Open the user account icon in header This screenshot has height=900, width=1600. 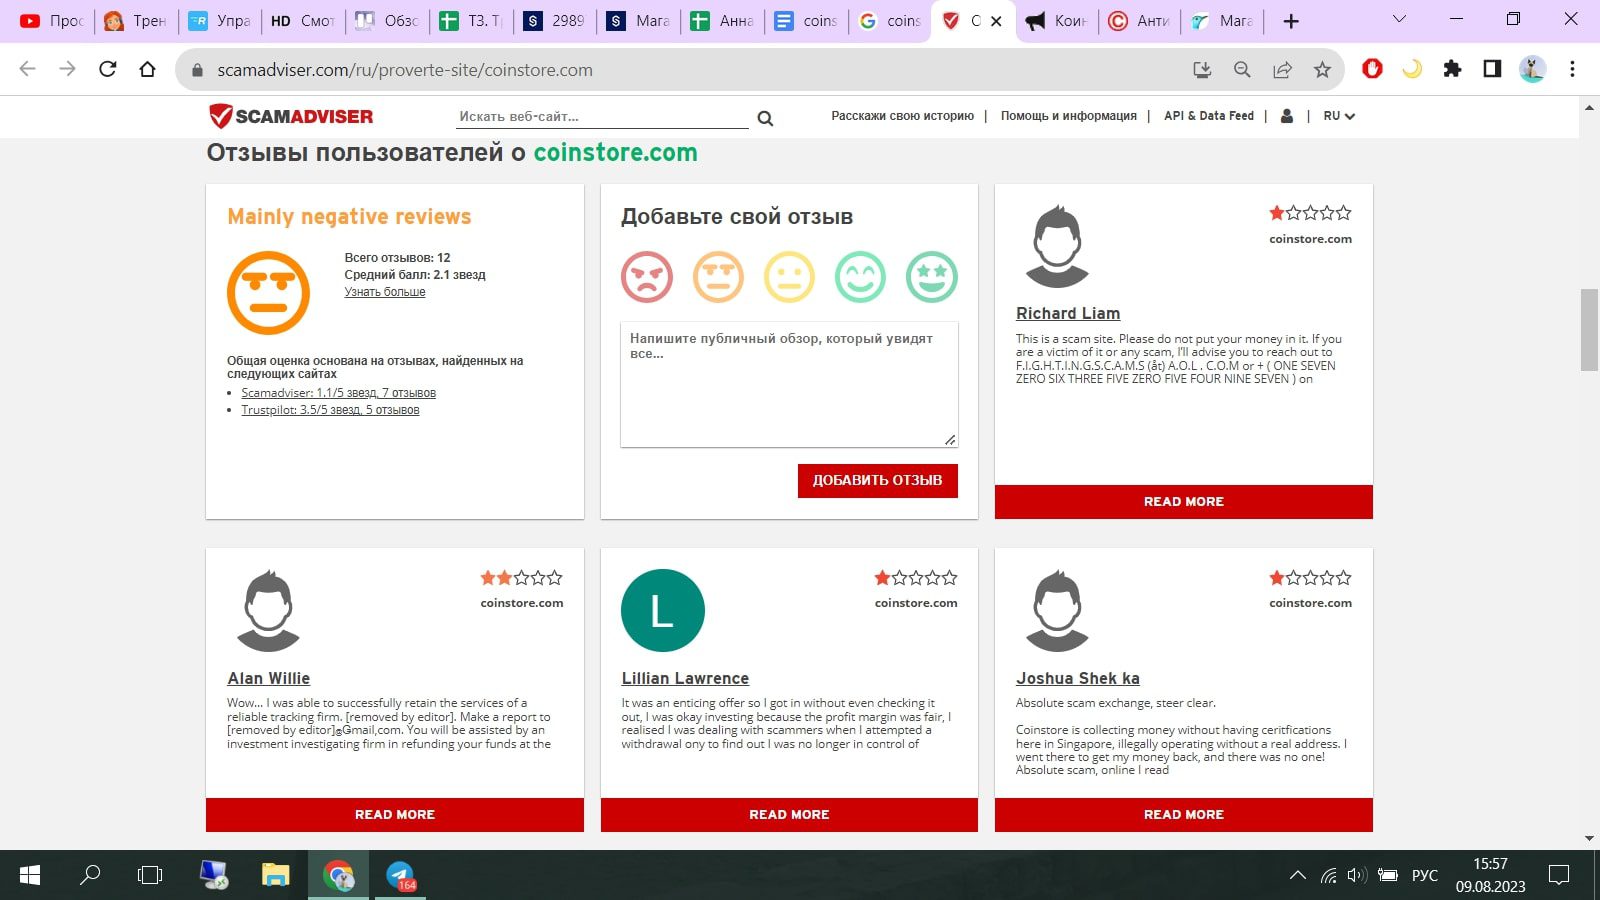click(1287, 116)
